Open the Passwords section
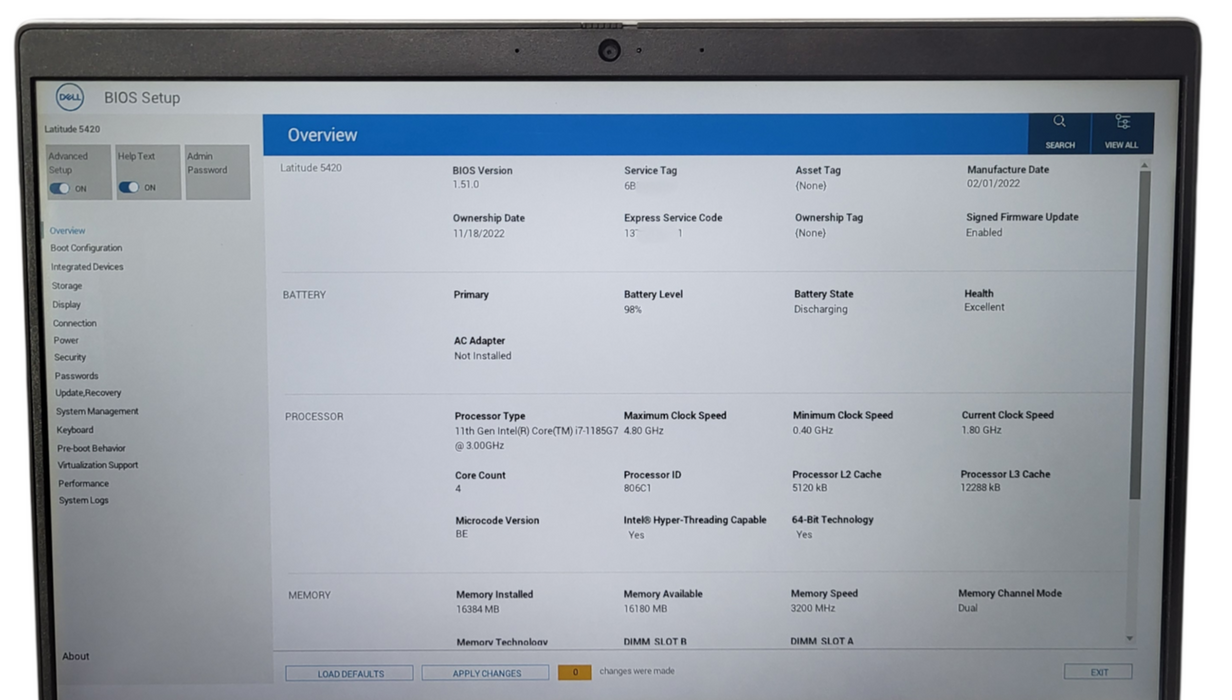The height and width of the screenshot is (700, 1232). (77, 377)
